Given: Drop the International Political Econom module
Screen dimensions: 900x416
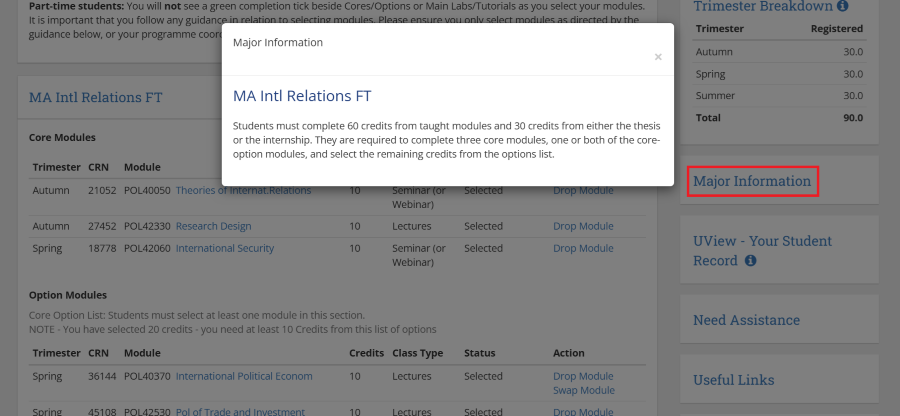Looking at the screenshot, I should tap(583, 376).
